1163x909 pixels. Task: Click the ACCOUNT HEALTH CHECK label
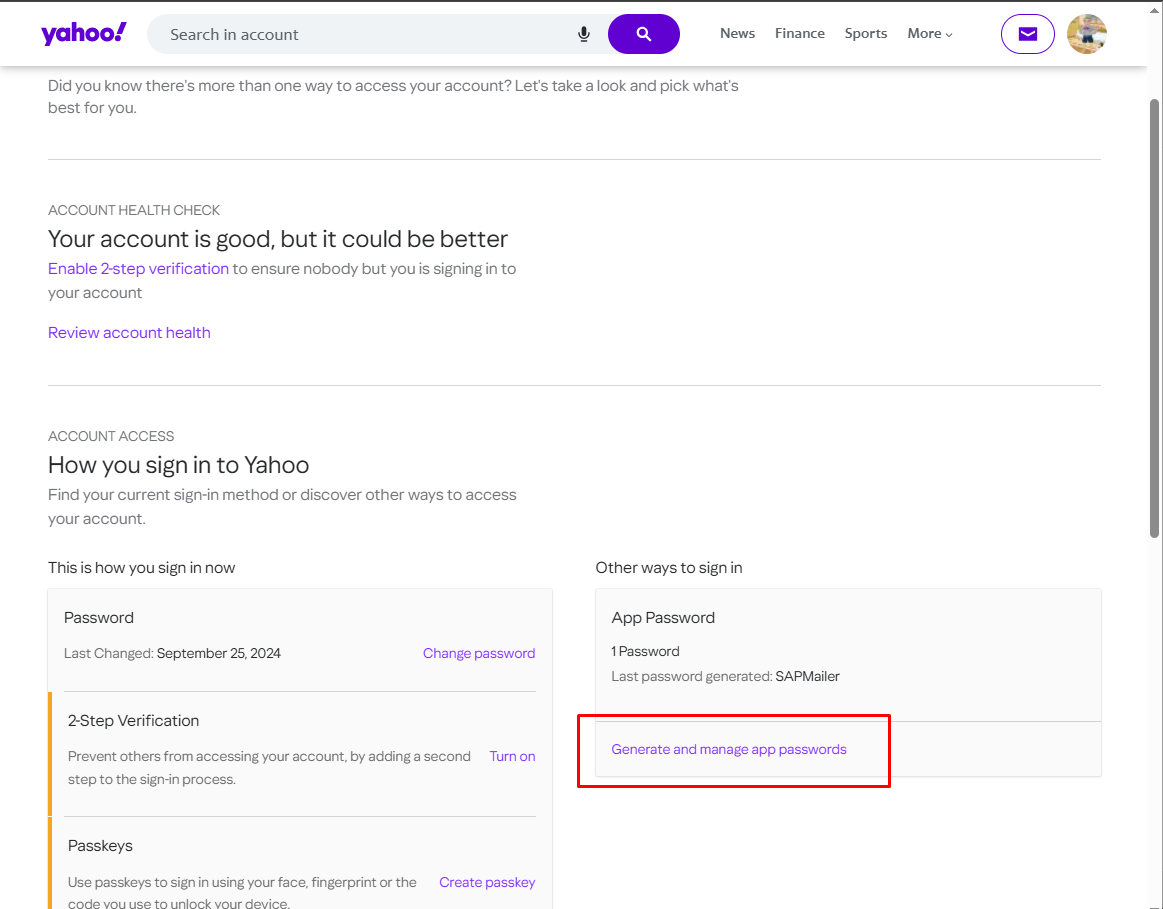click(134, 210)
